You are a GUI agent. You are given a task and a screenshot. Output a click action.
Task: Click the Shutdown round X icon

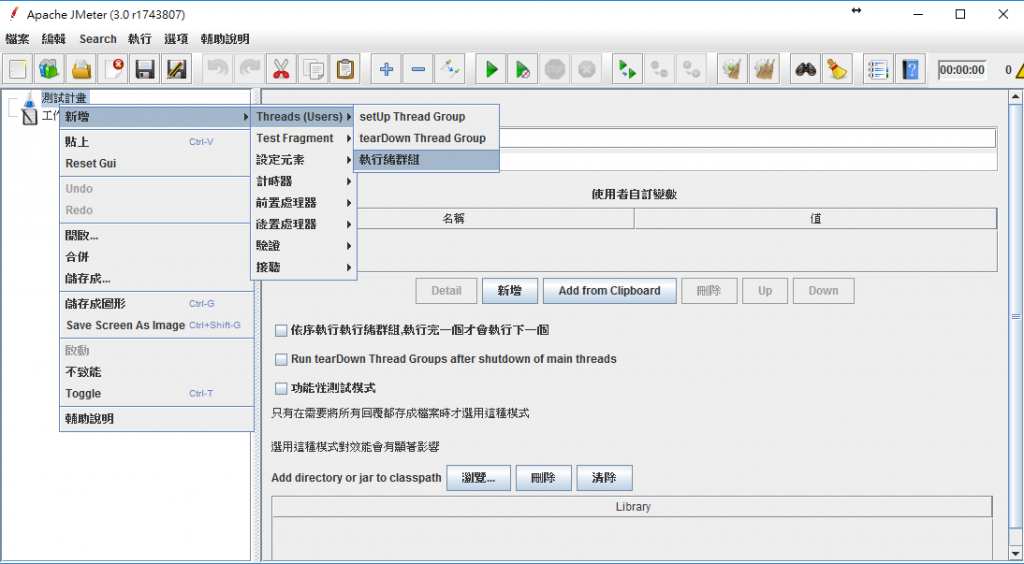click(586, 69)
